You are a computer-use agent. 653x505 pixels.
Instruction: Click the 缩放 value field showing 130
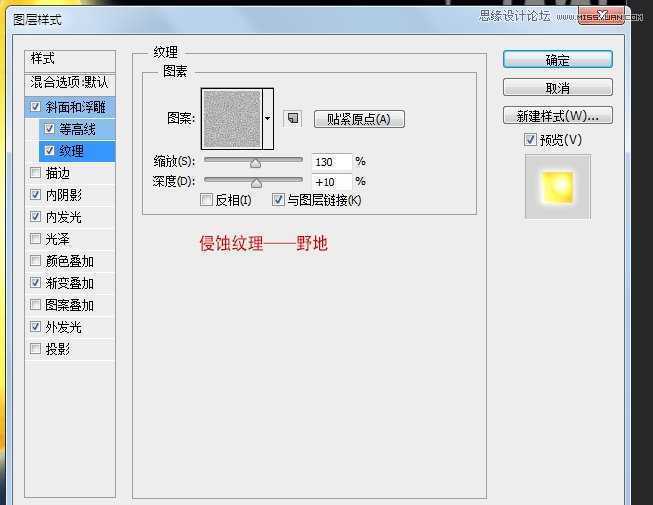(x=331, y=162)
